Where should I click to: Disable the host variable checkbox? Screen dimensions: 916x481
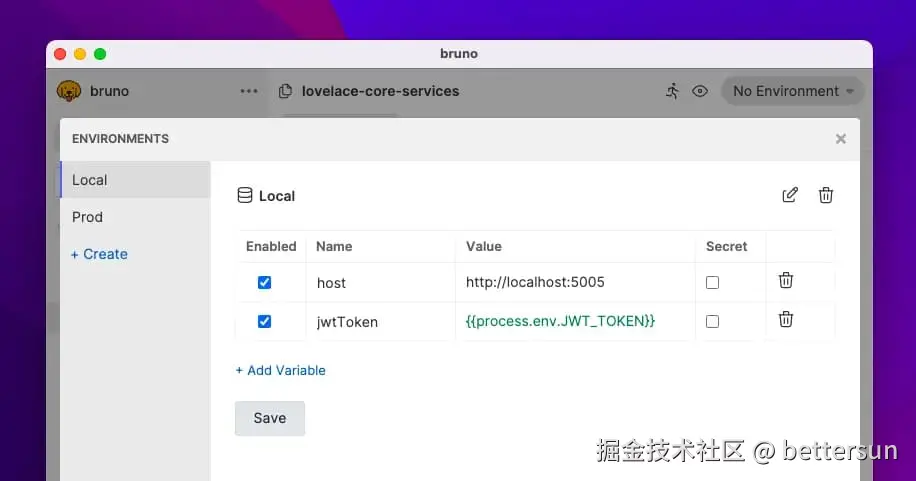coord(265,282)
